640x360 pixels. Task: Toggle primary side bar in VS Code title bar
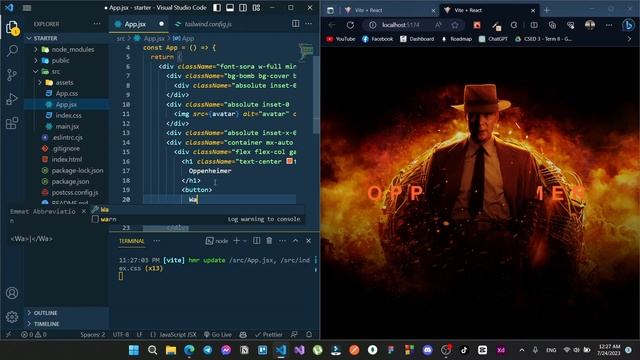point(217,8)
